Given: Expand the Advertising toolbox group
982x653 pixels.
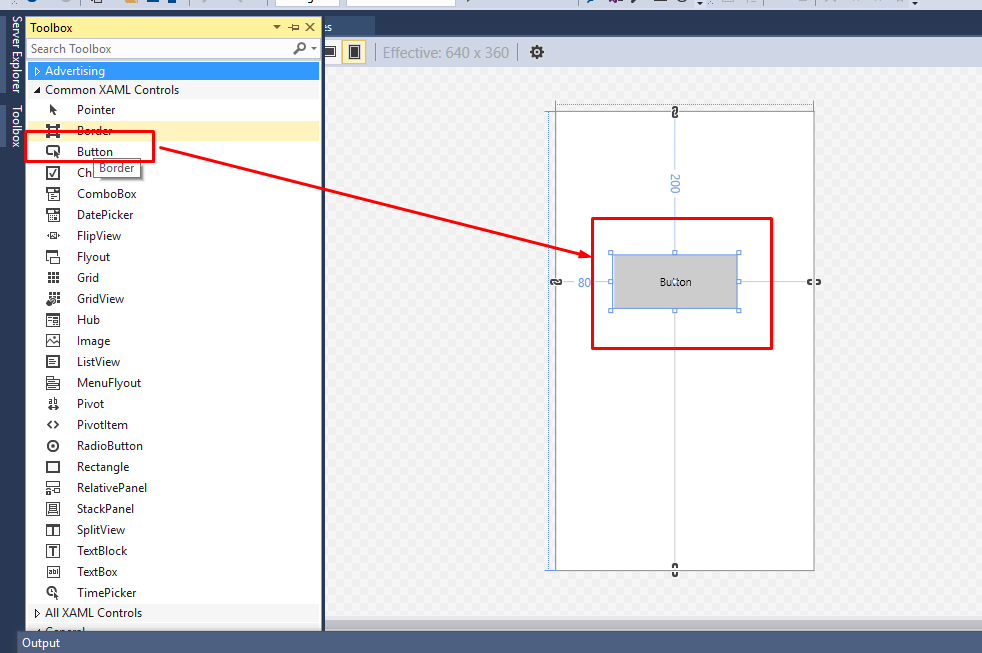Looking at the screenshot, I should [37, 71].
